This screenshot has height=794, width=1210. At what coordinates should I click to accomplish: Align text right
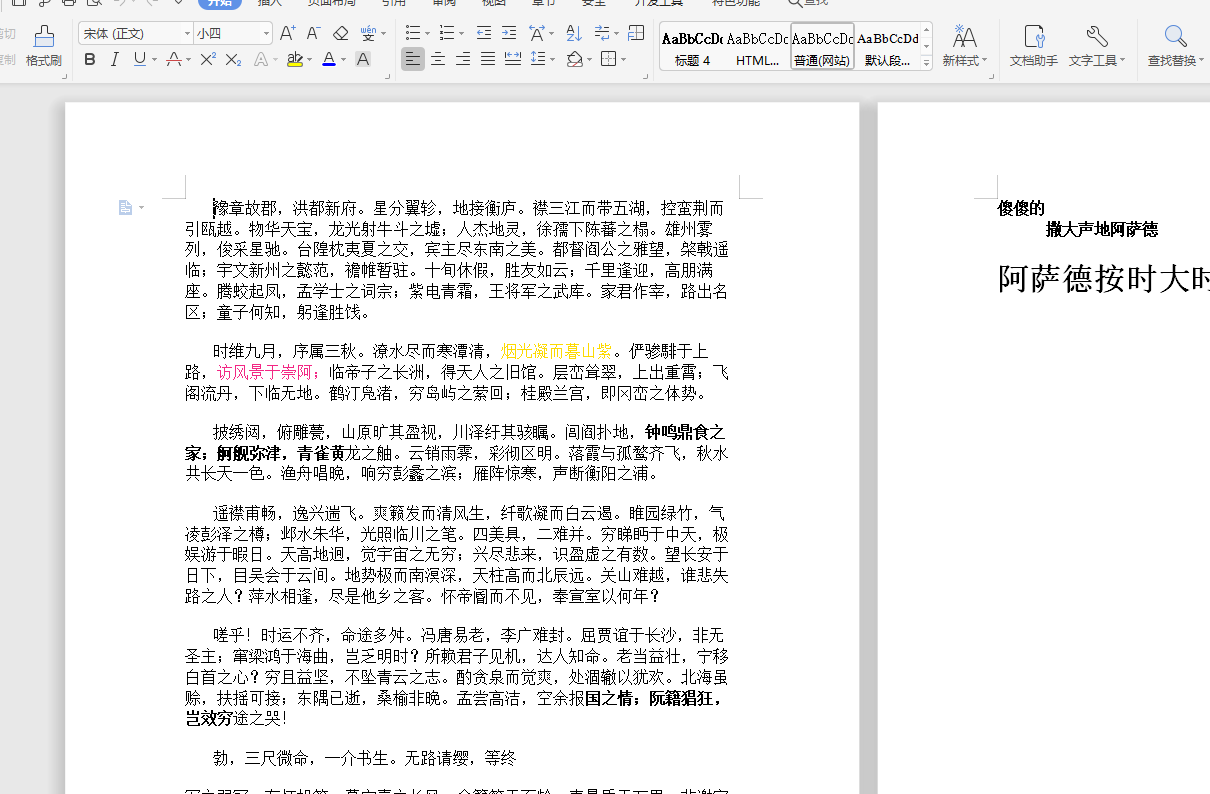(463, 60)
